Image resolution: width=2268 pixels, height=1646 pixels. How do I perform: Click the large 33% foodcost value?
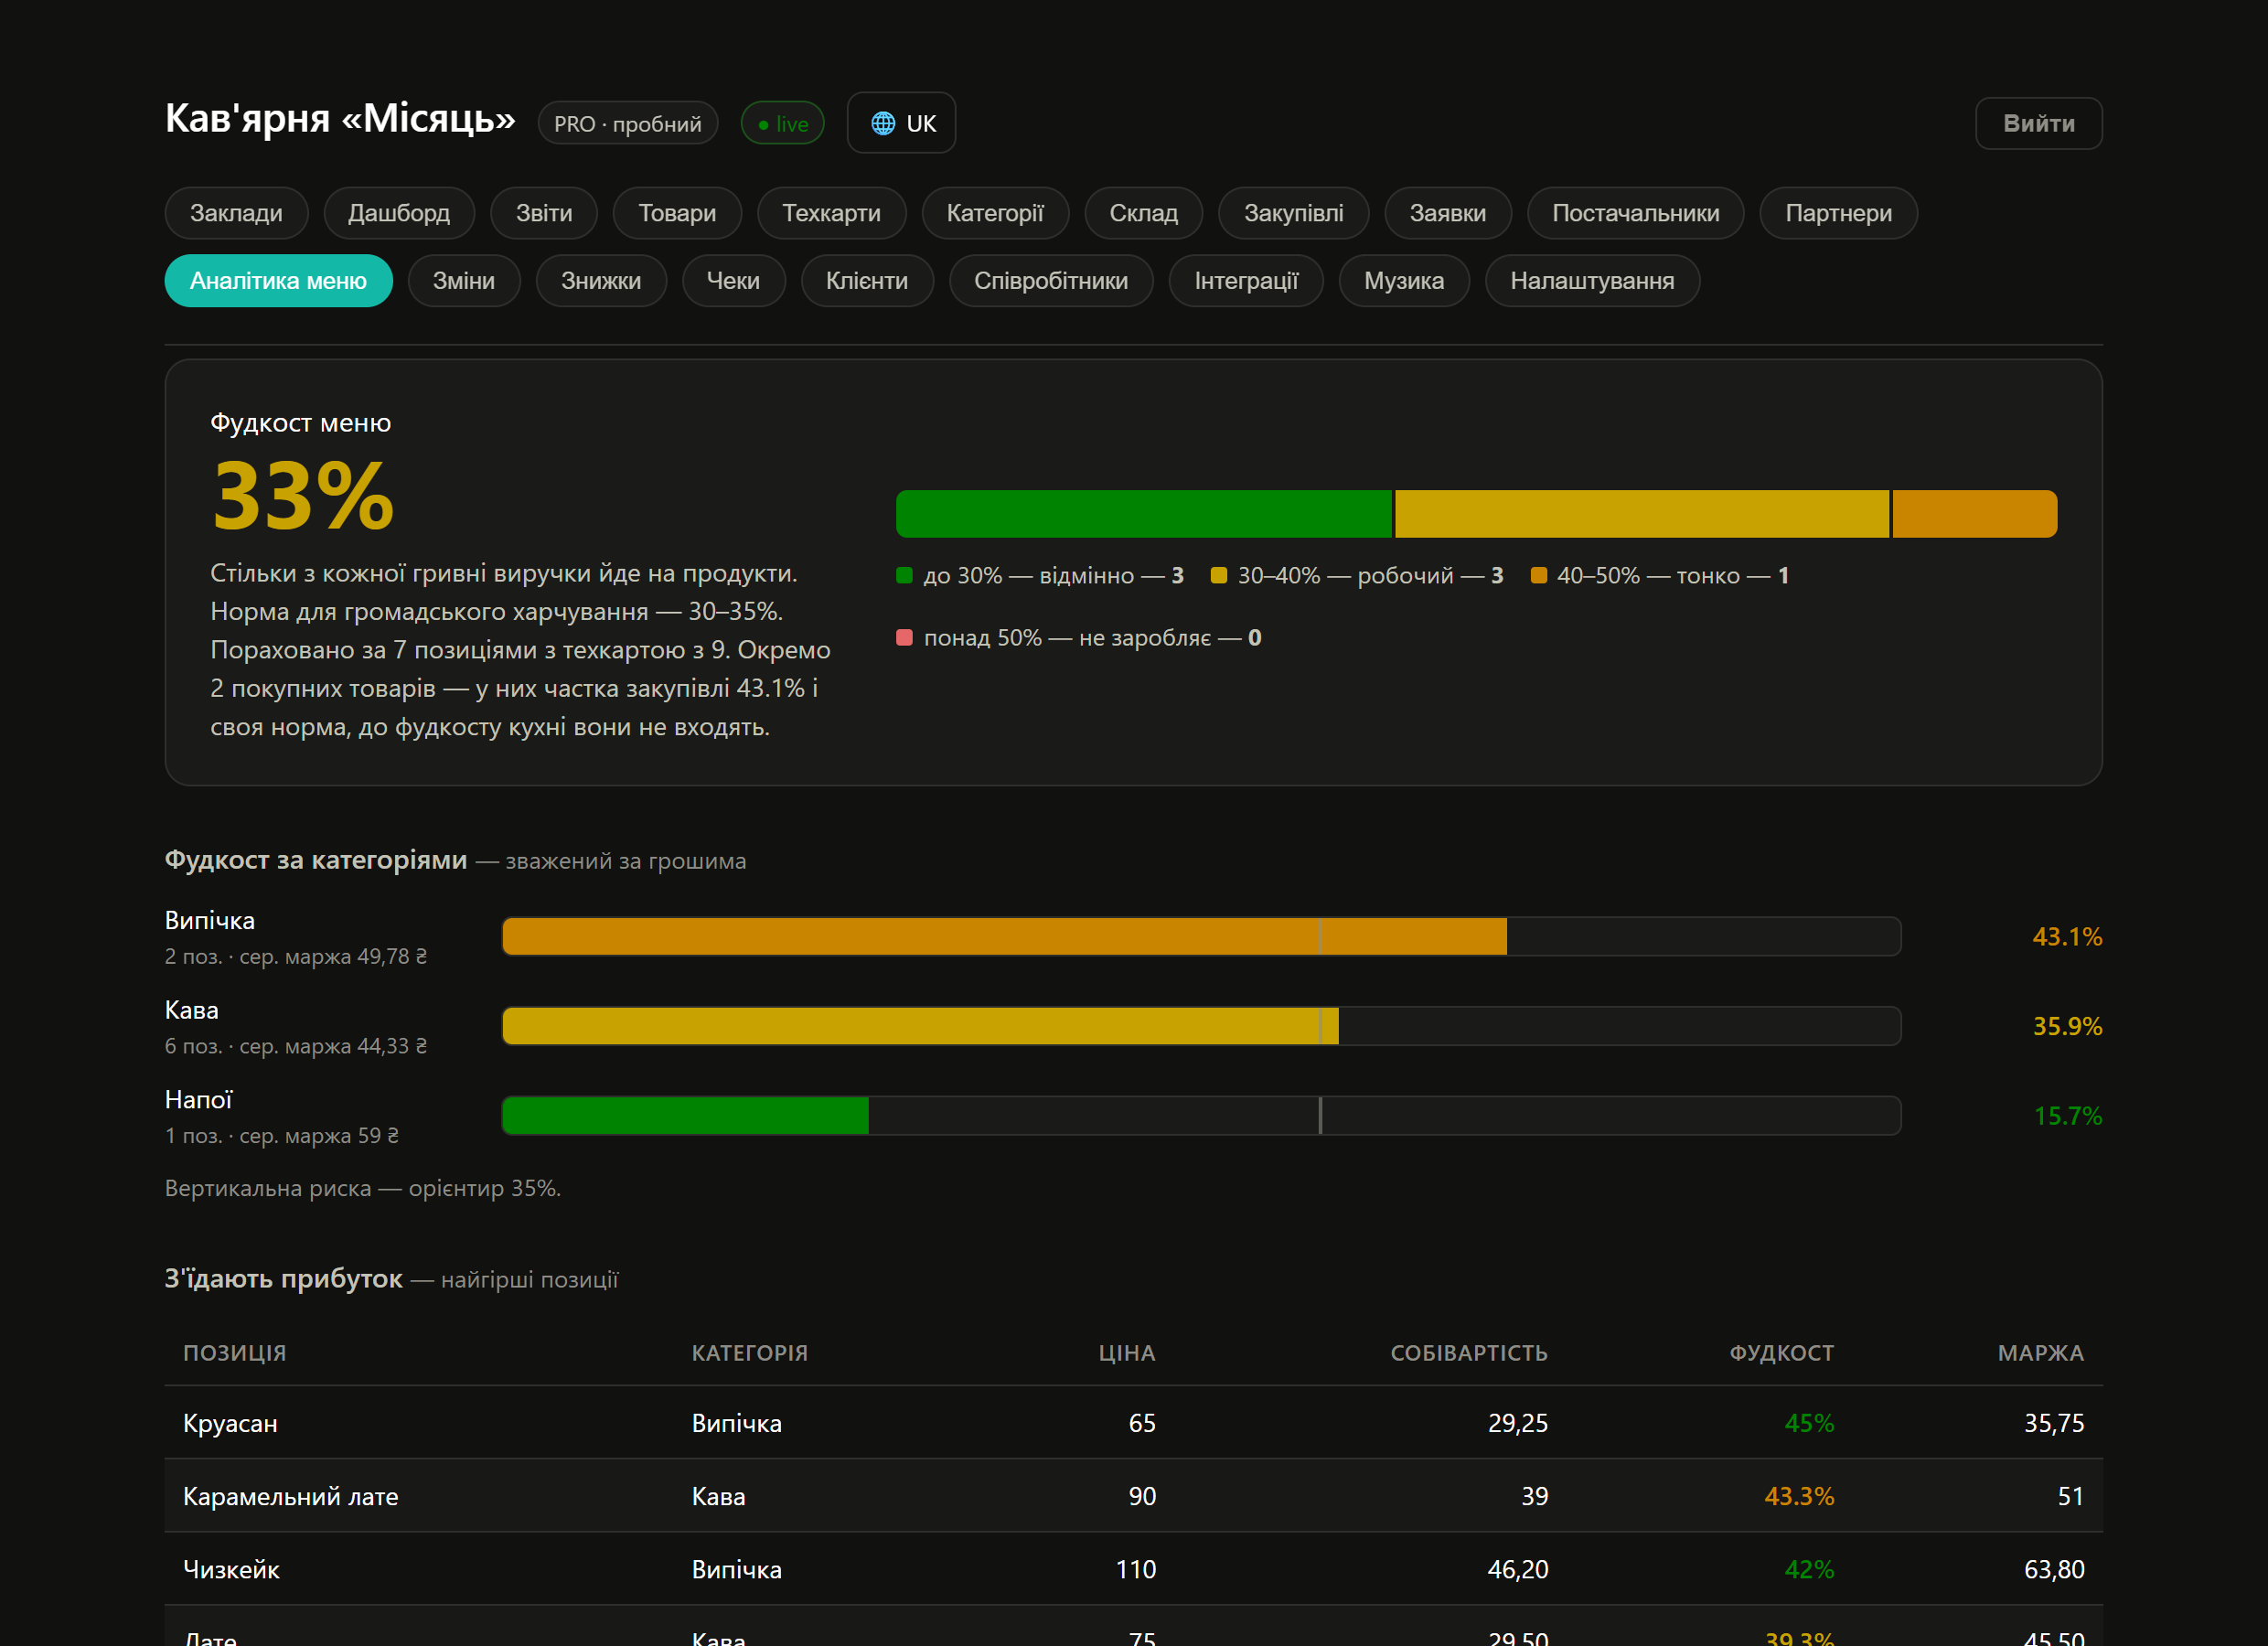click(x=303, y=495)
